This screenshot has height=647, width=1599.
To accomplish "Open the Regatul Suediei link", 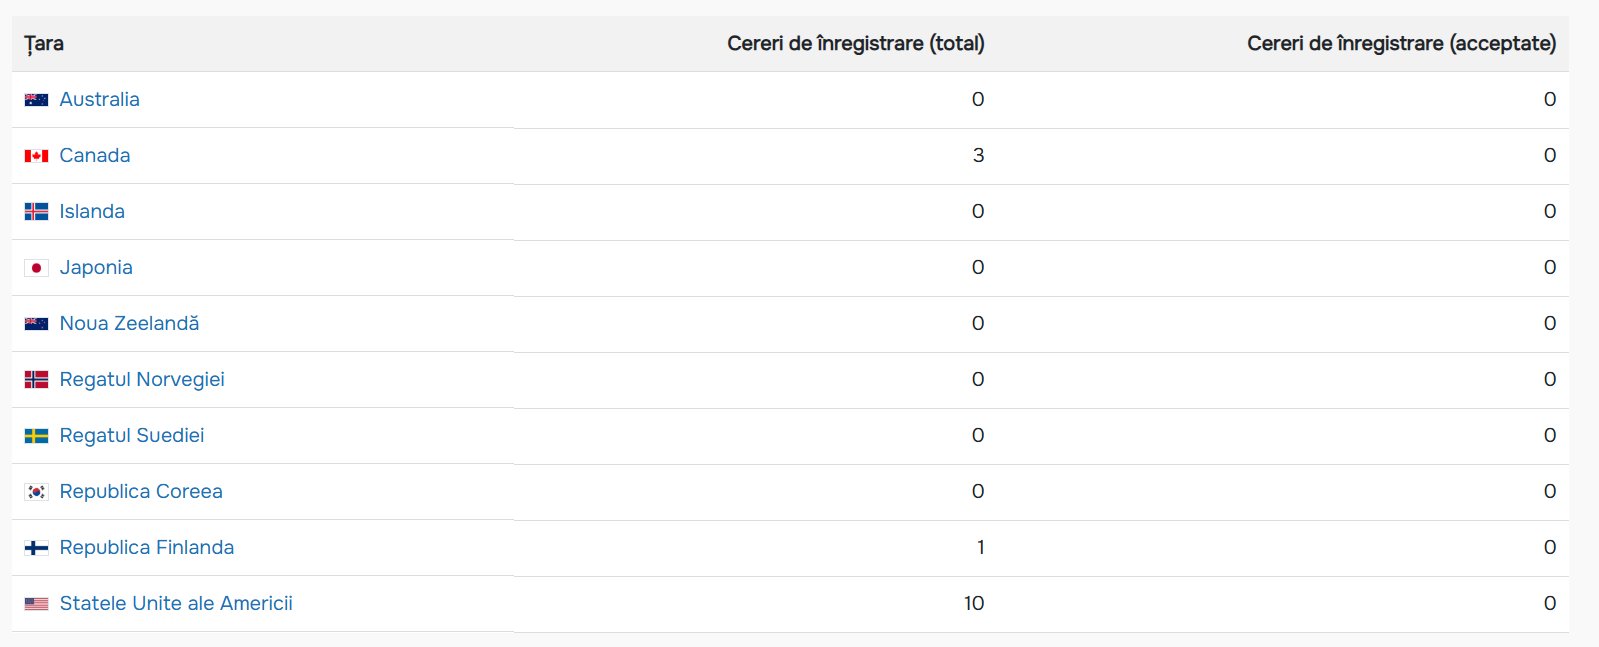I will tap(132, 435).
